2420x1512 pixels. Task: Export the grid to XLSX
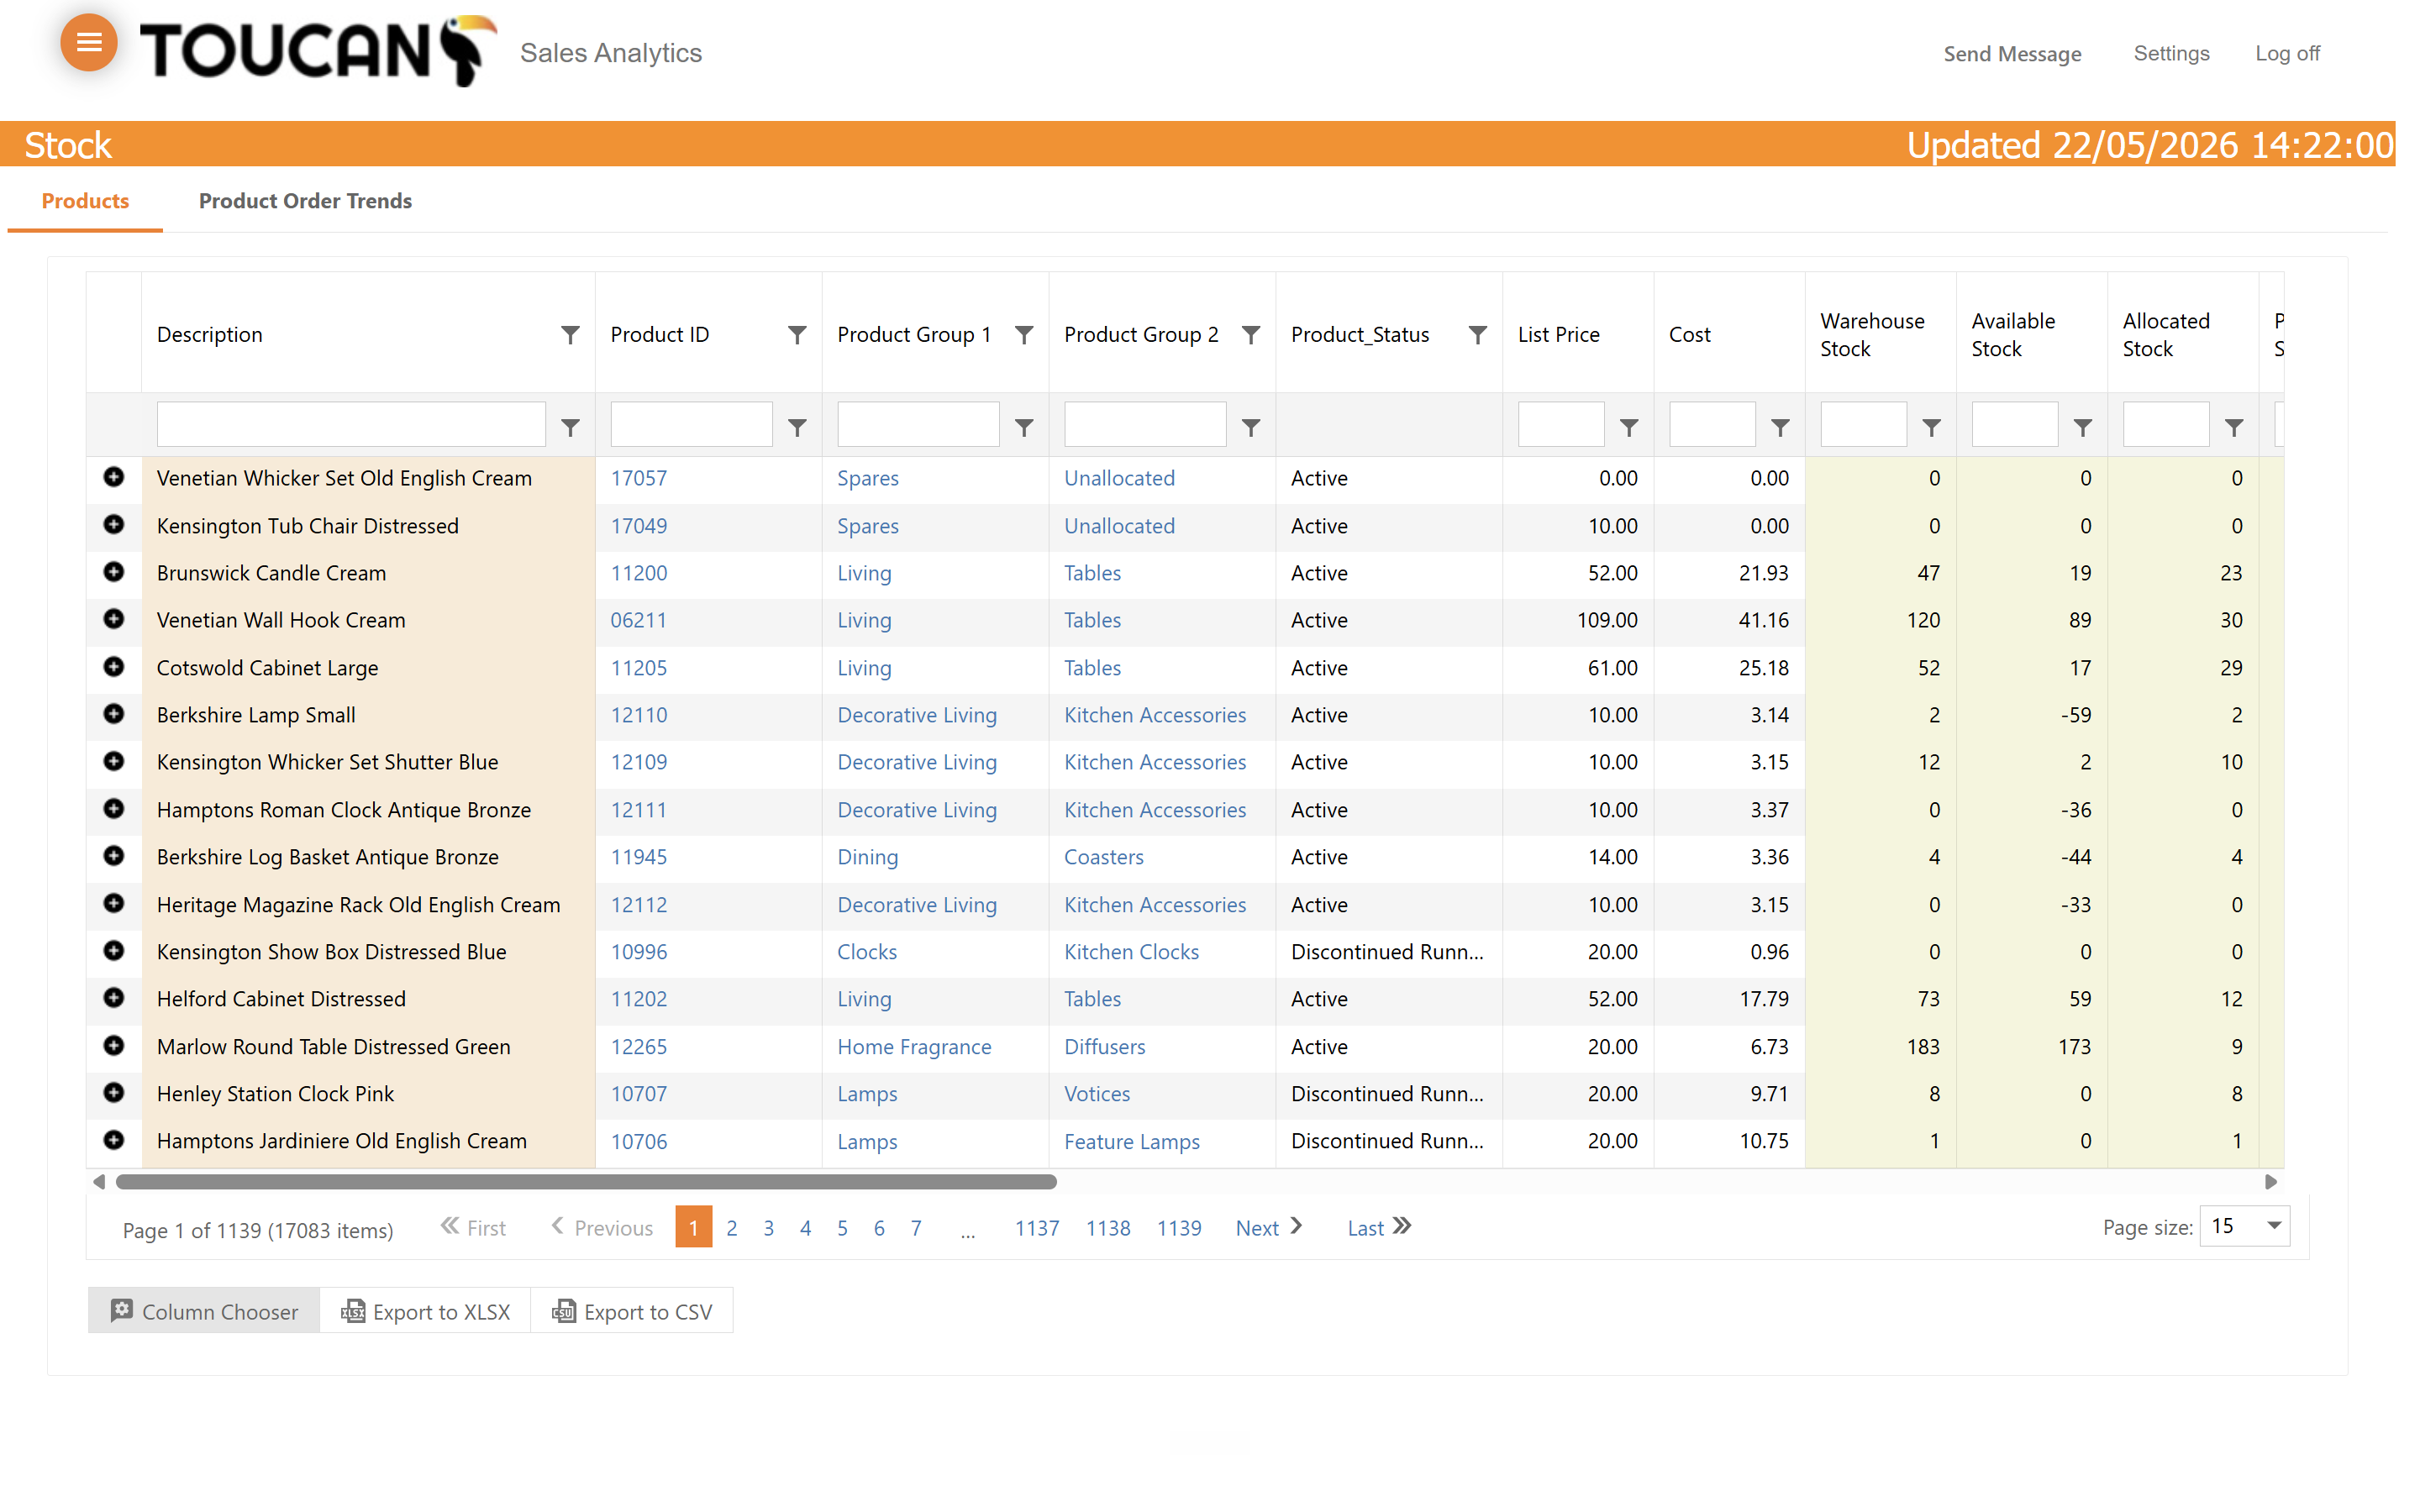coord(425,1312)
